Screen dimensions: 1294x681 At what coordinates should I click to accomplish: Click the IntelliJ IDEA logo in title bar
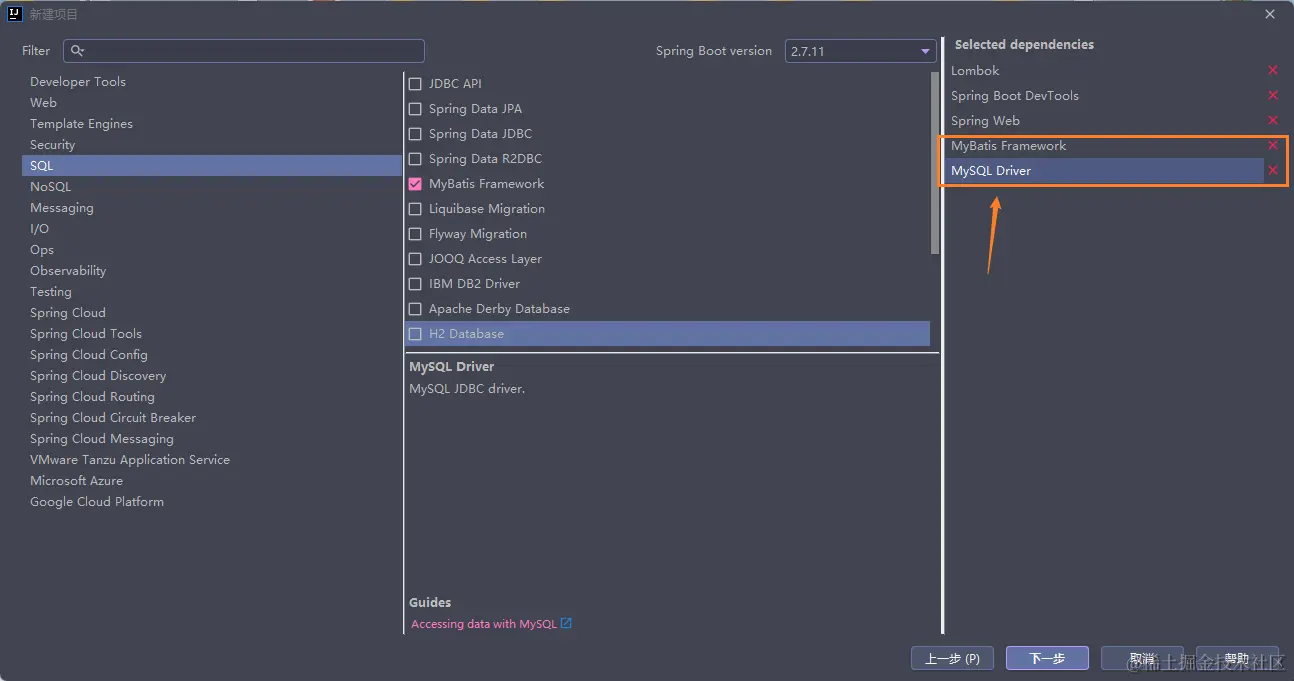pos(15,14)
